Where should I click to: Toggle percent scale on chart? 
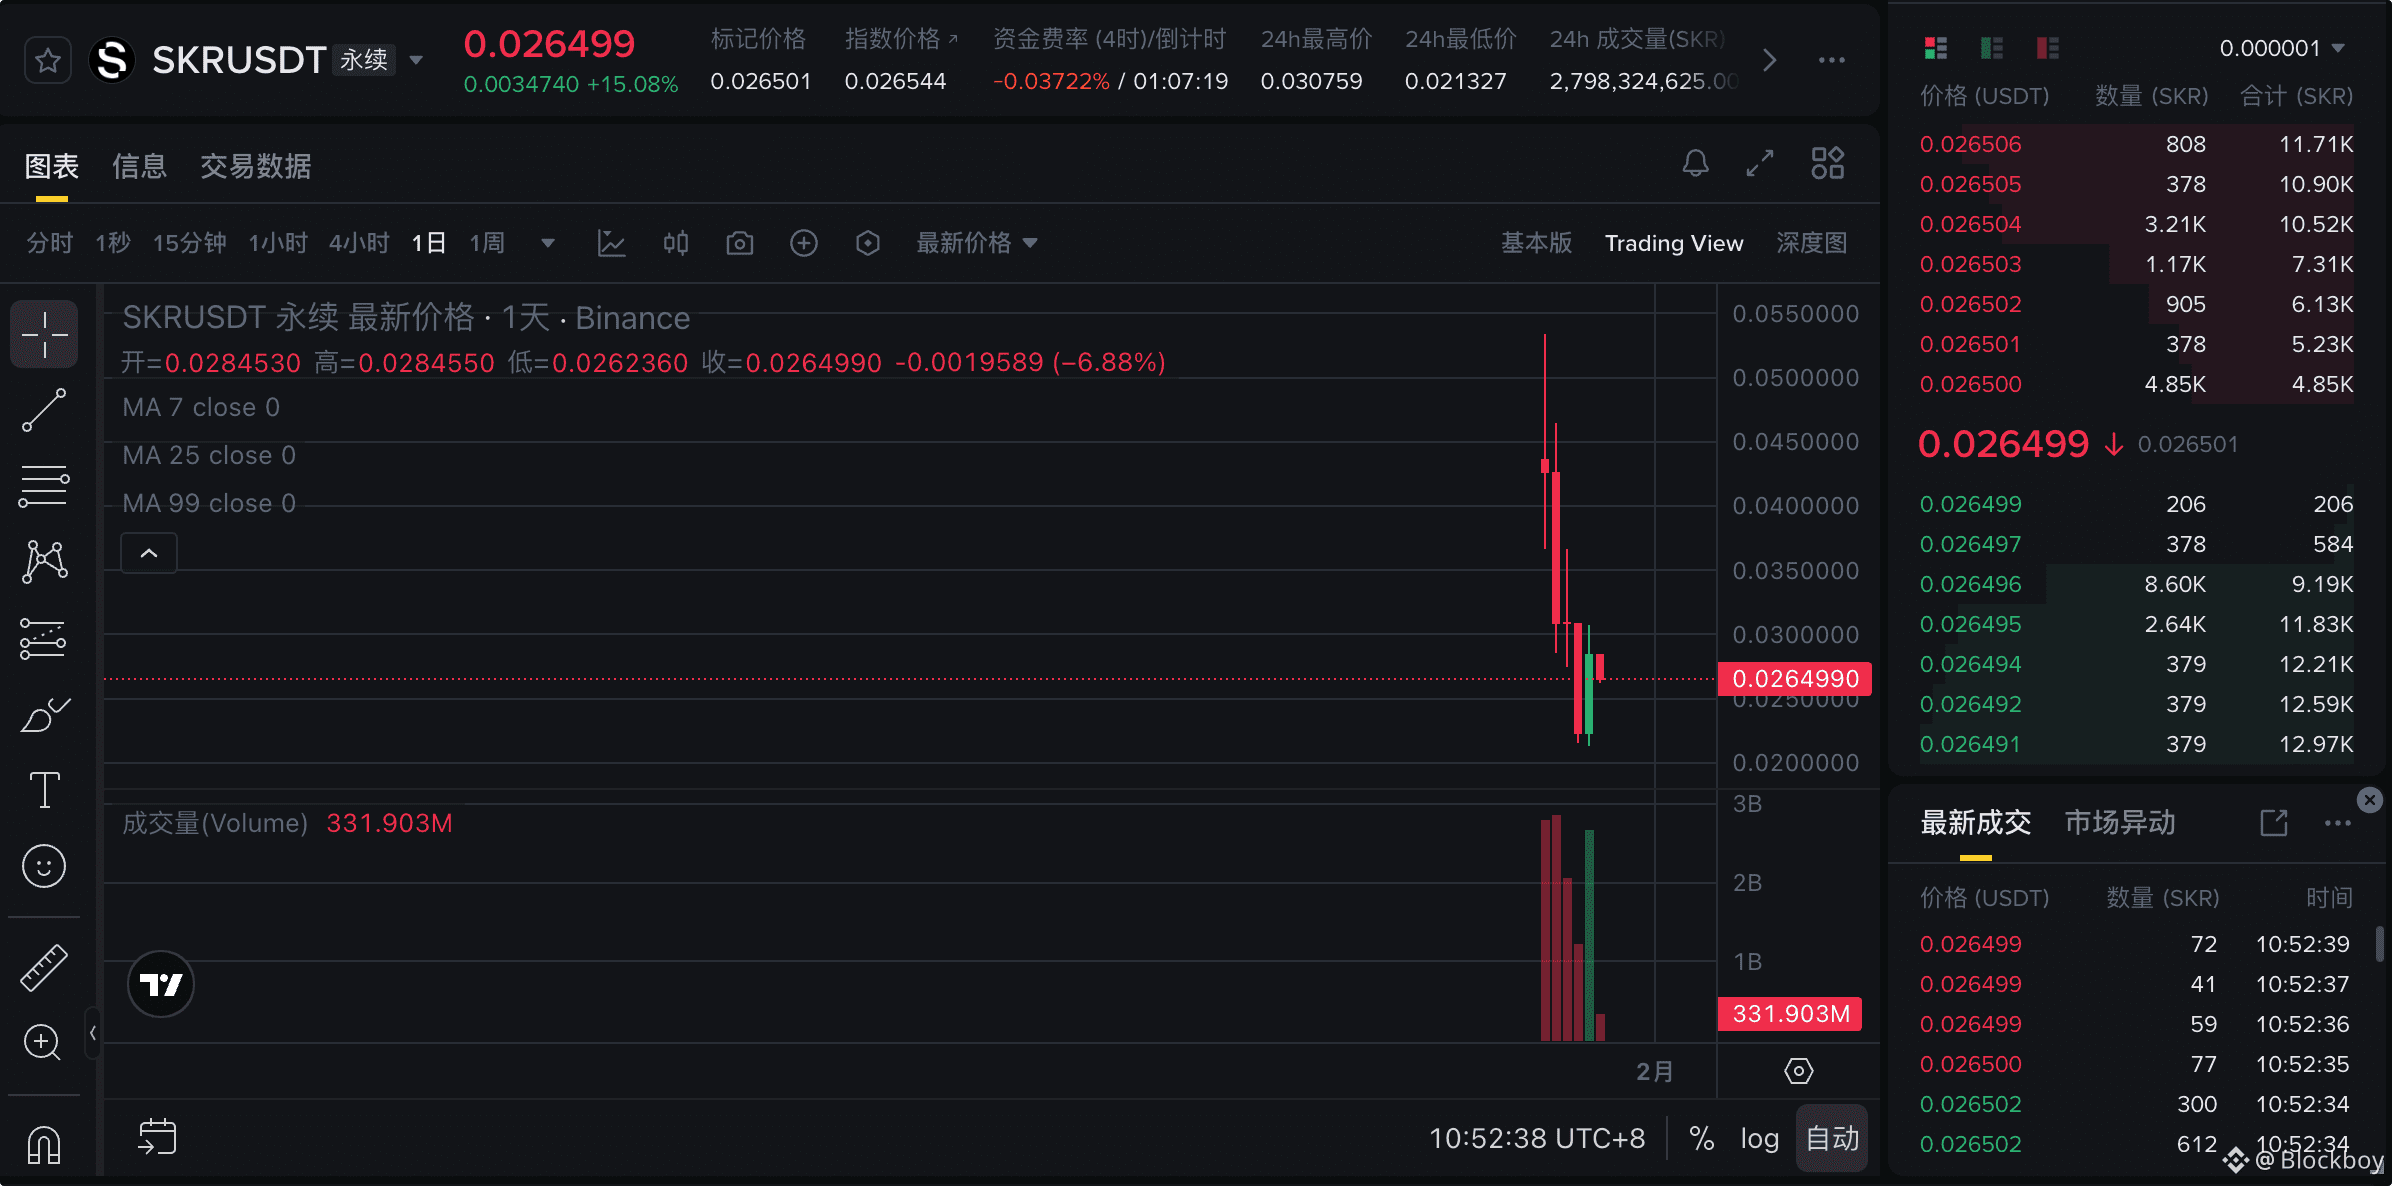coord(1701,1138)
